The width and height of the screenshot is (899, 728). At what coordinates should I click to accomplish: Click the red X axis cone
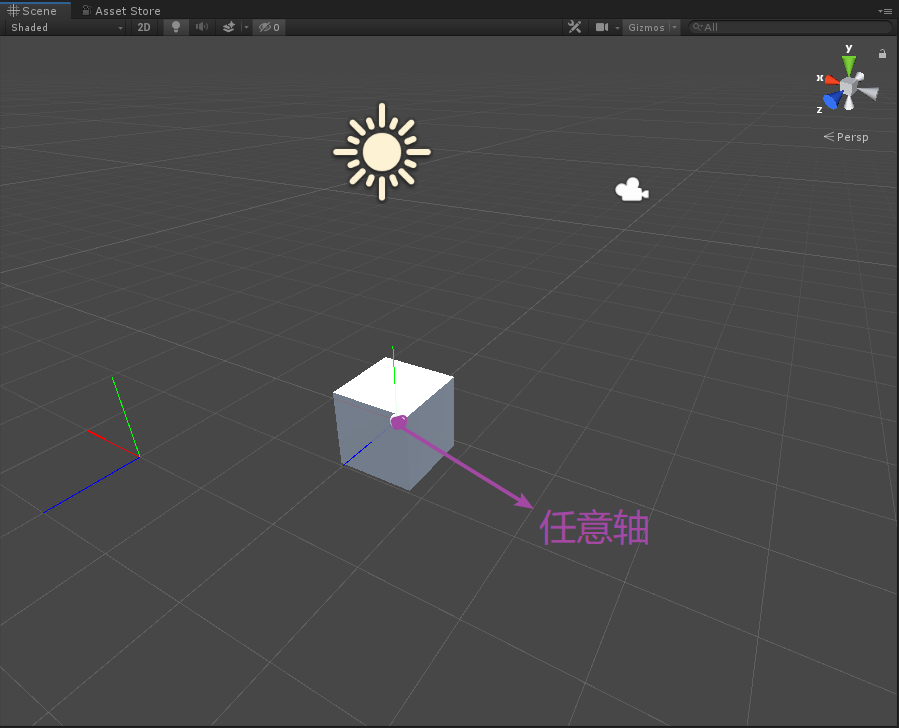coord(831,80)
